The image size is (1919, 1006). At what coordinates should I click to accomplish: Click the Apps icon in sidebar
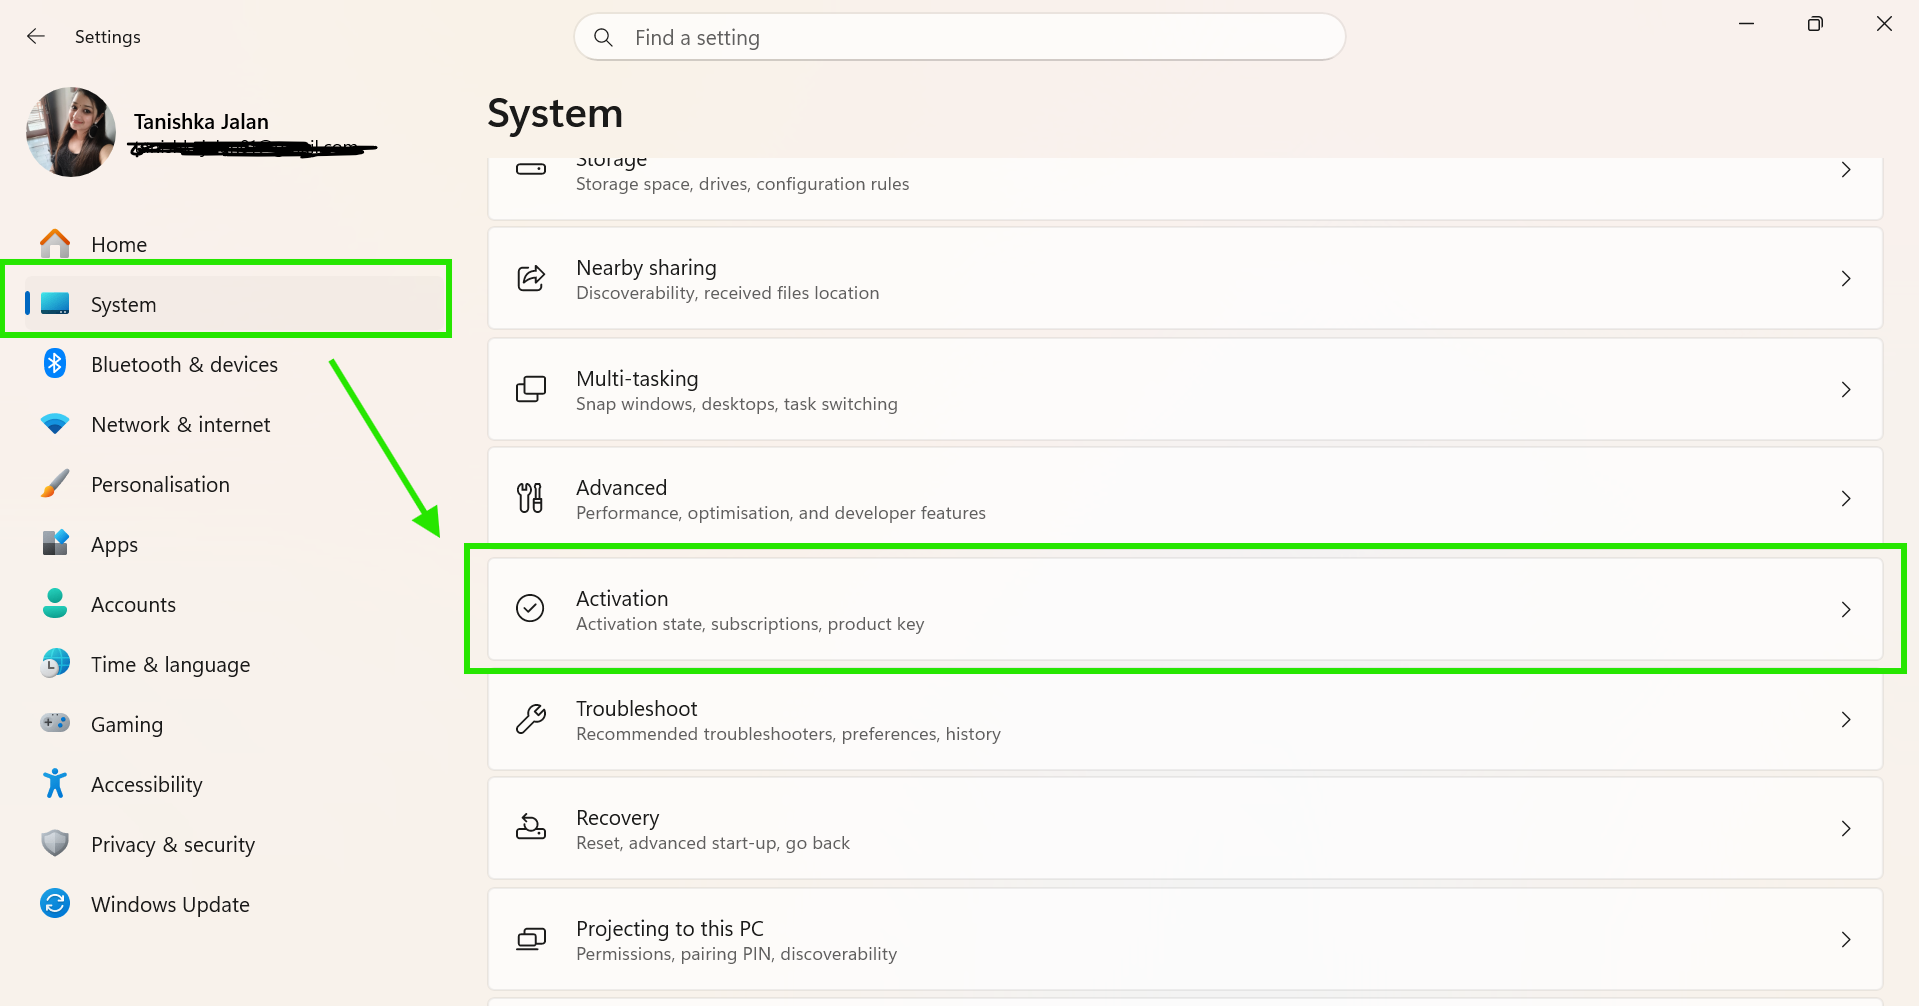point(55,543)
